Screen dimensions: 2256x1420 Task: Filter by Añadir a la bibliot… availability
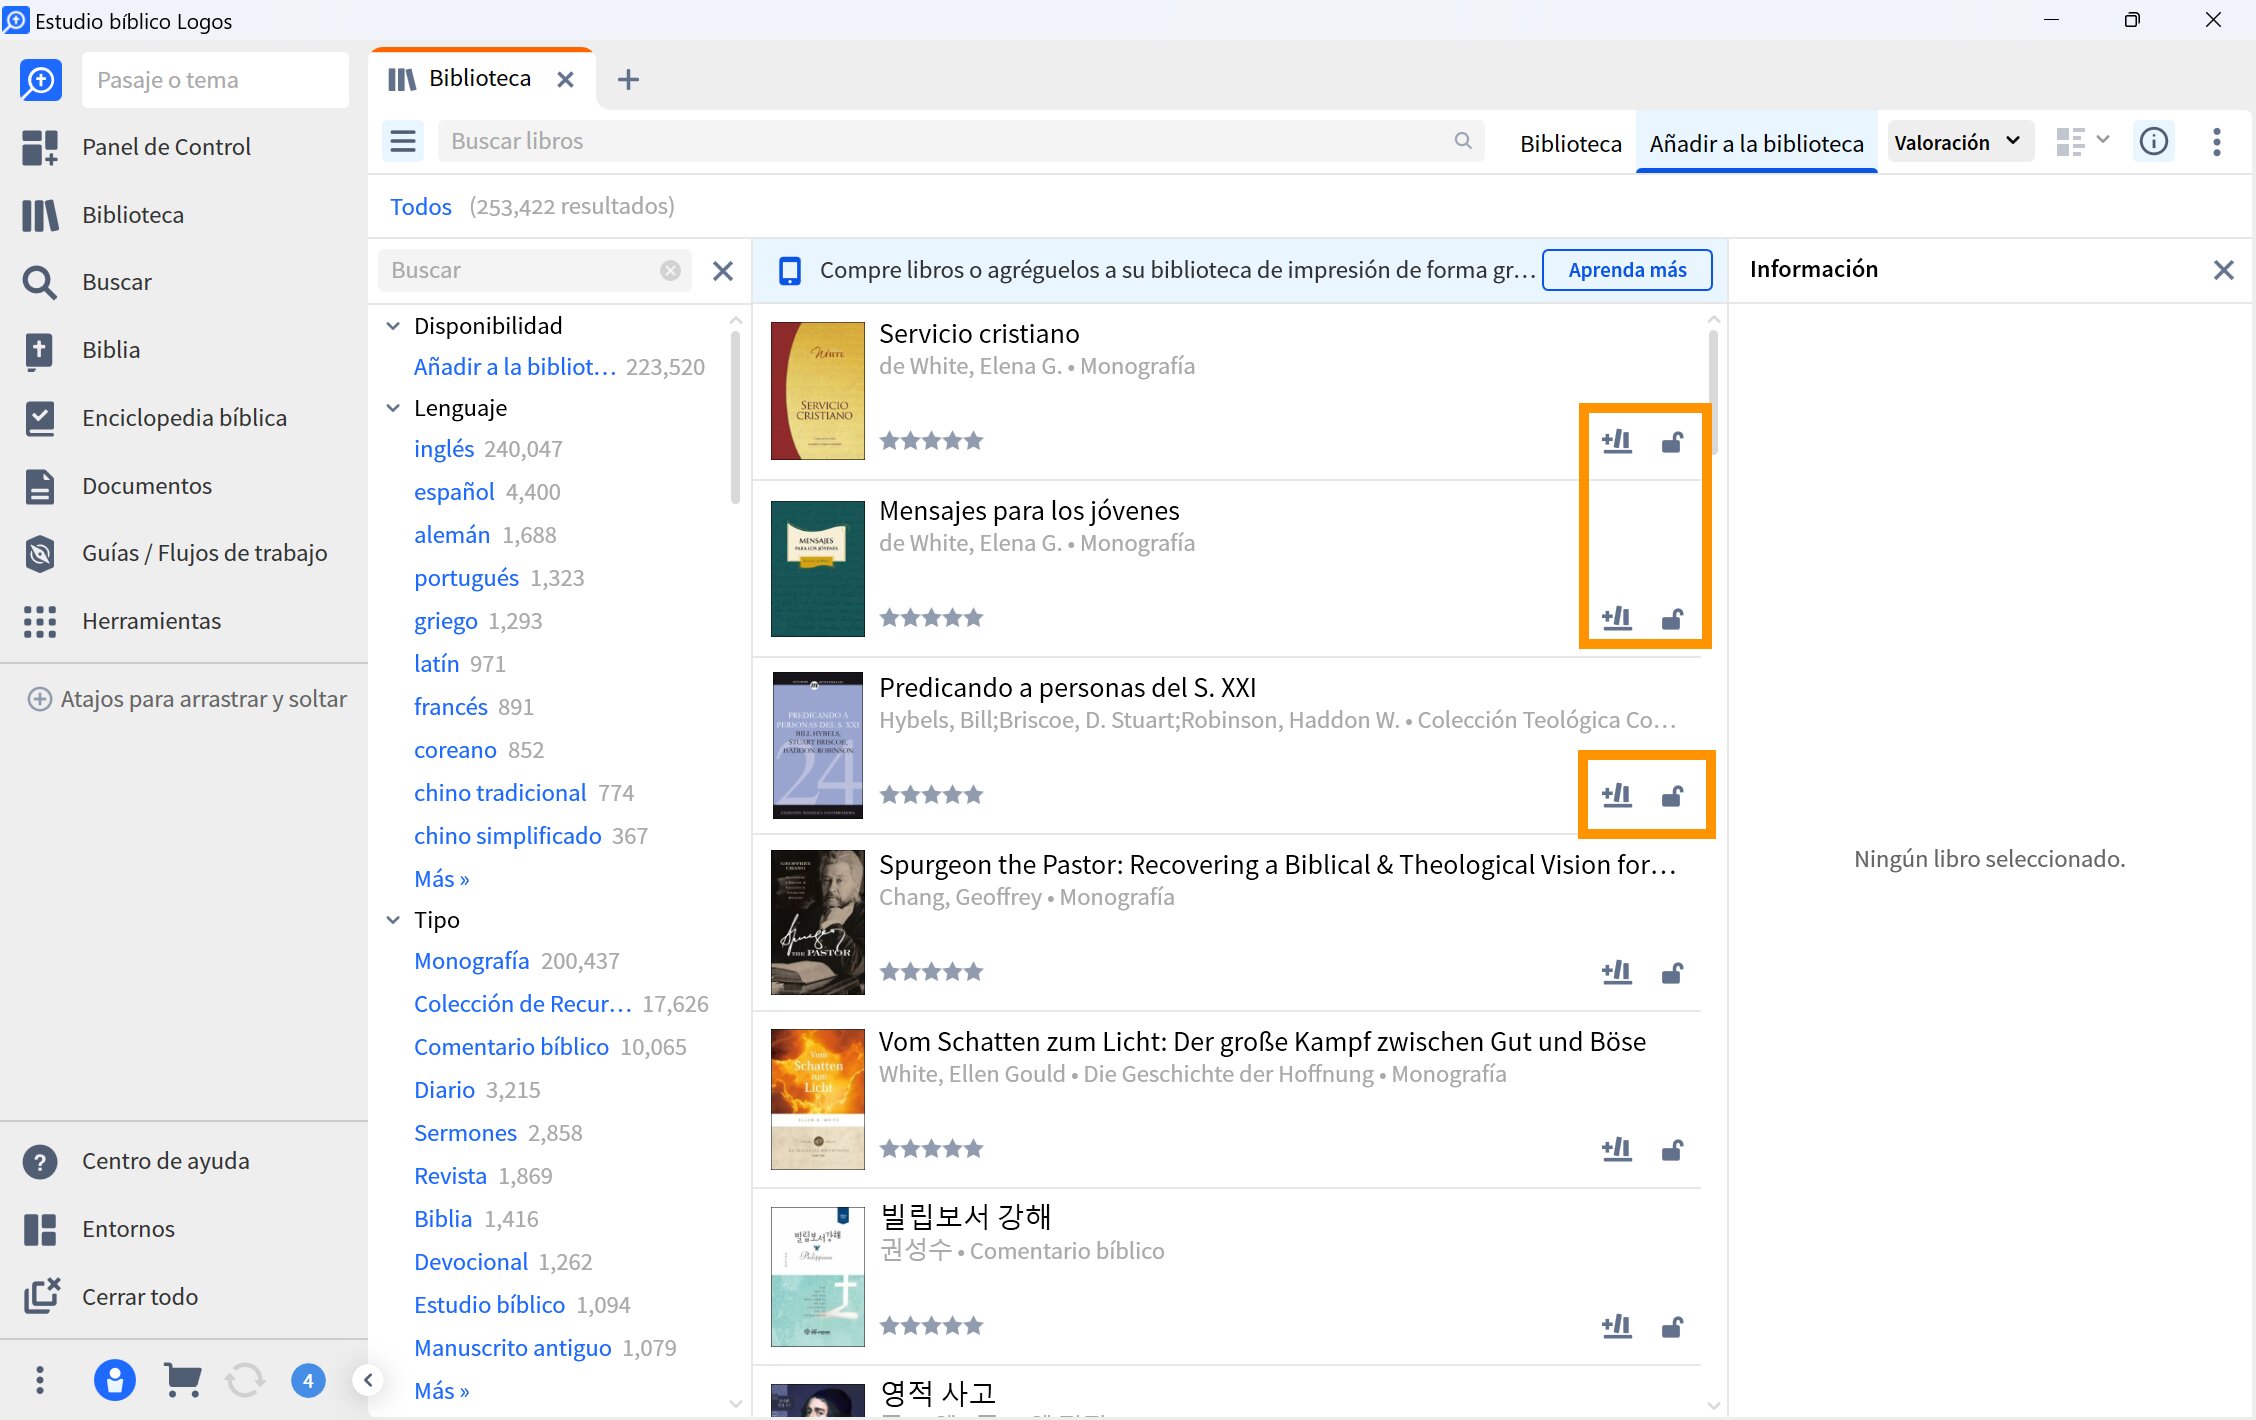[x=515, y=367]
